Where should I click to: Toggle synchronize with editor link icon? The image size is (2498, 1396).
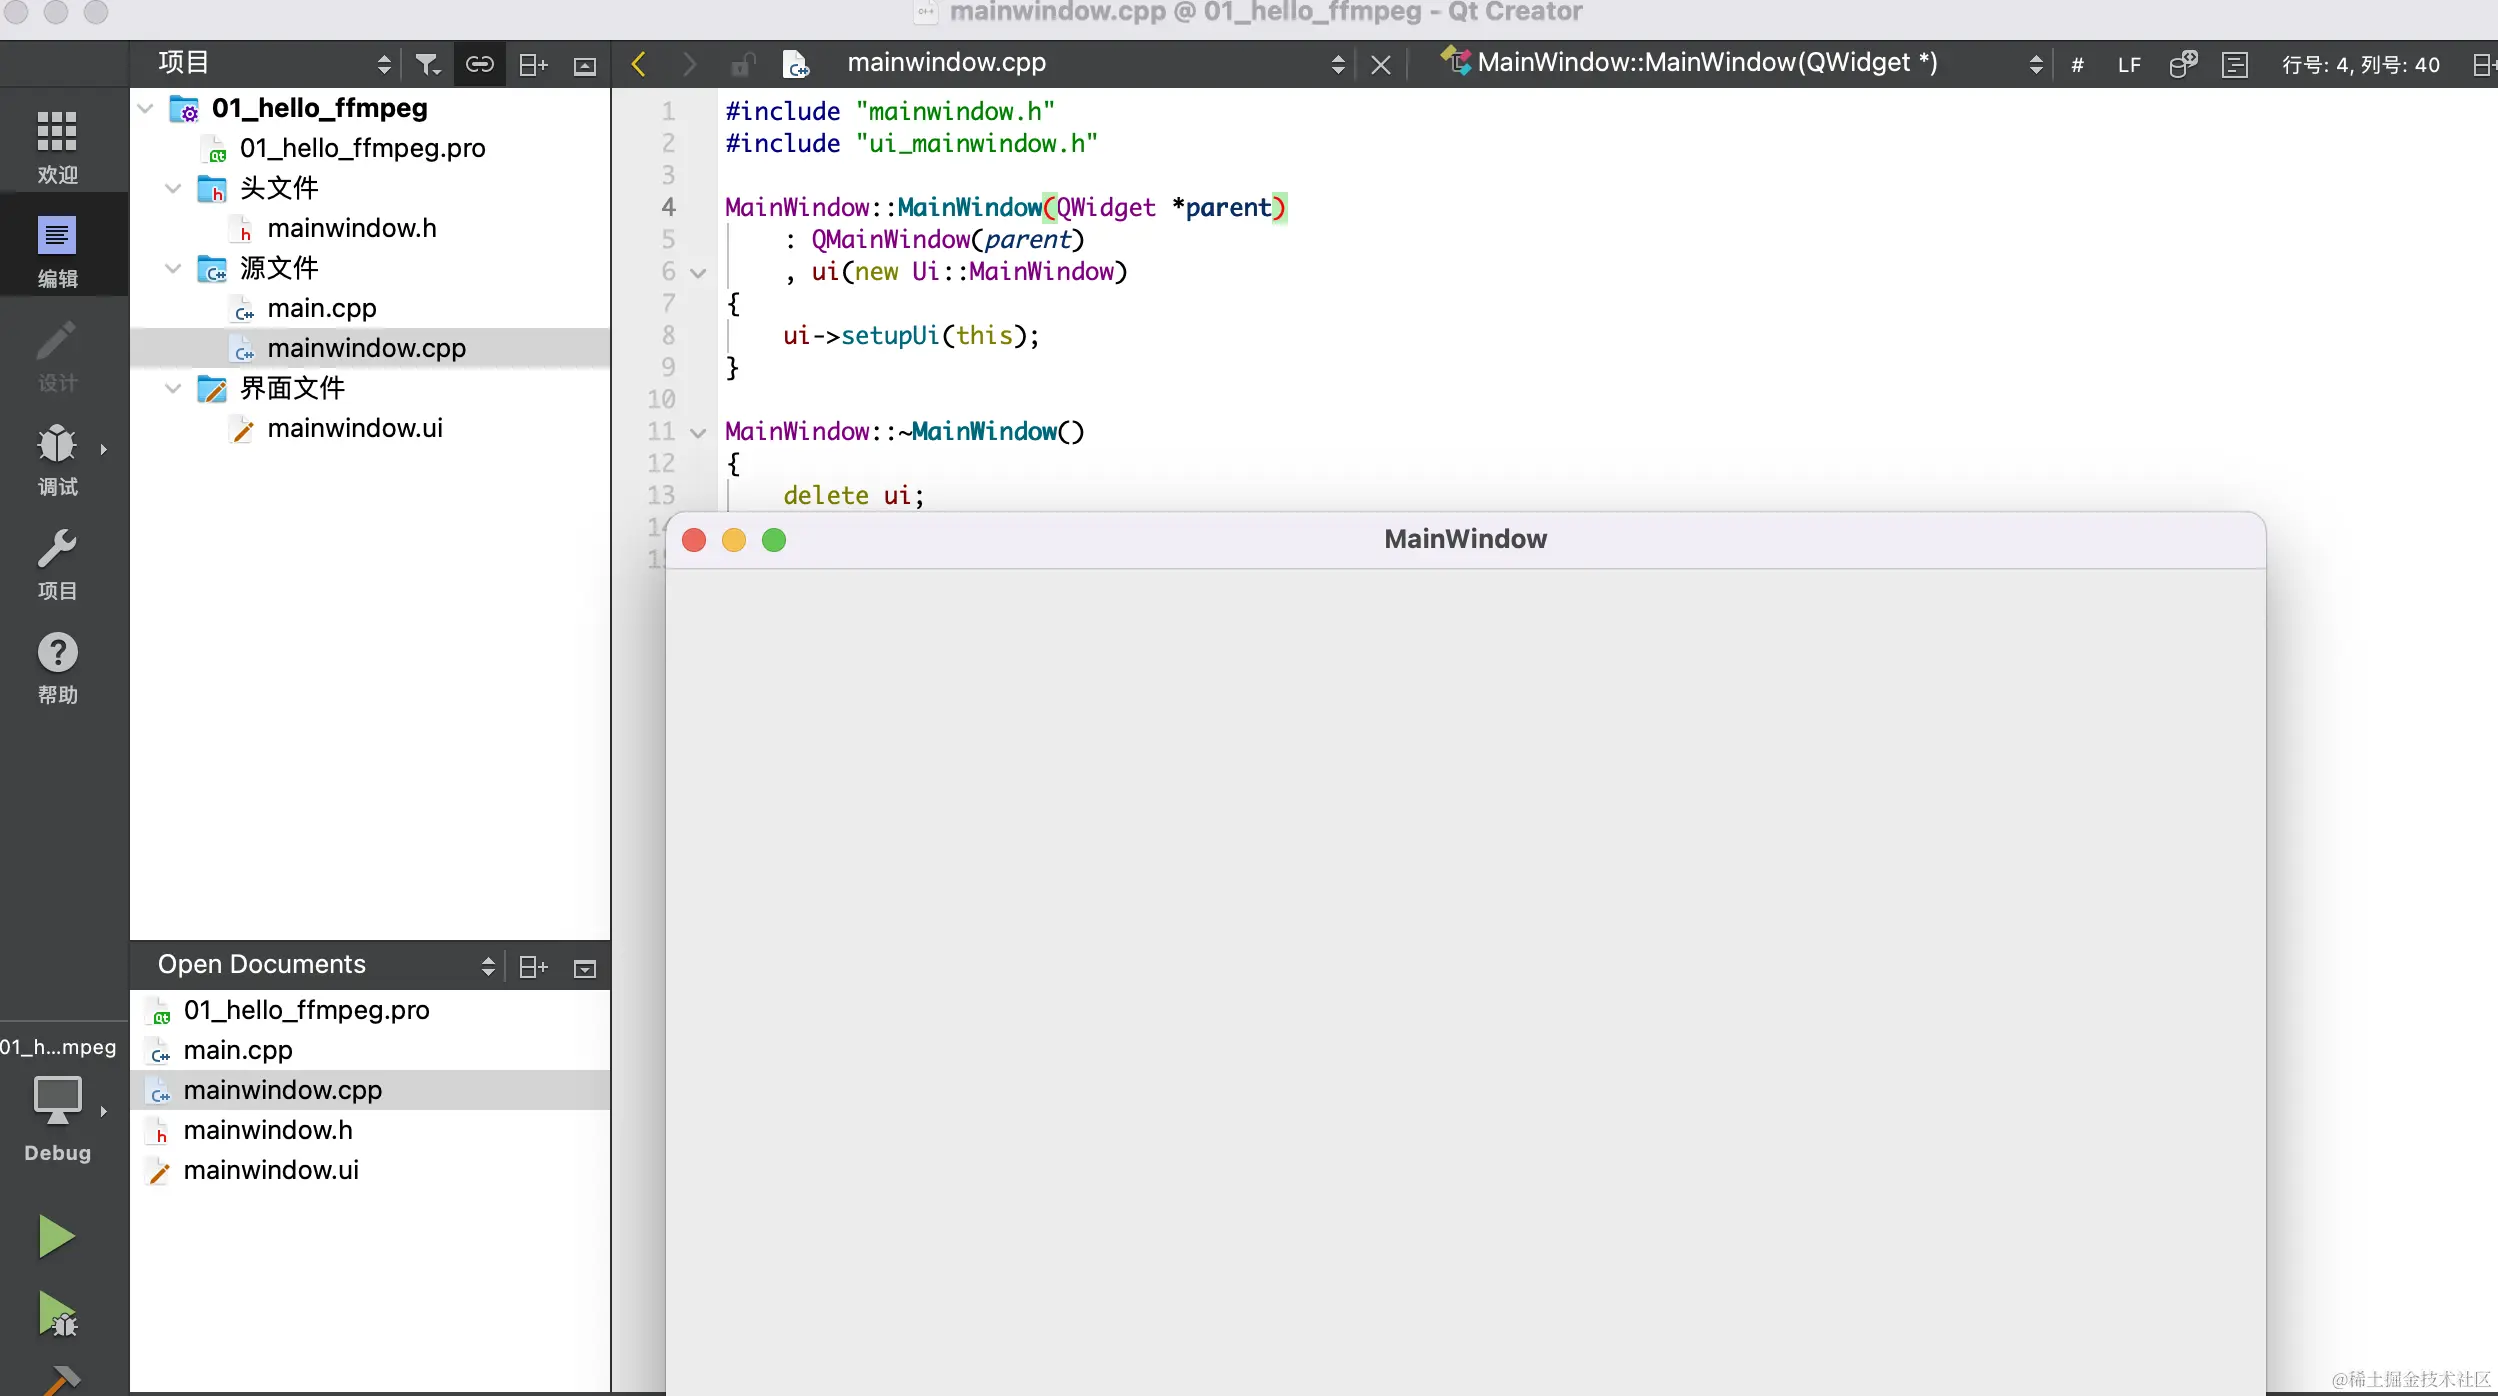480,65
